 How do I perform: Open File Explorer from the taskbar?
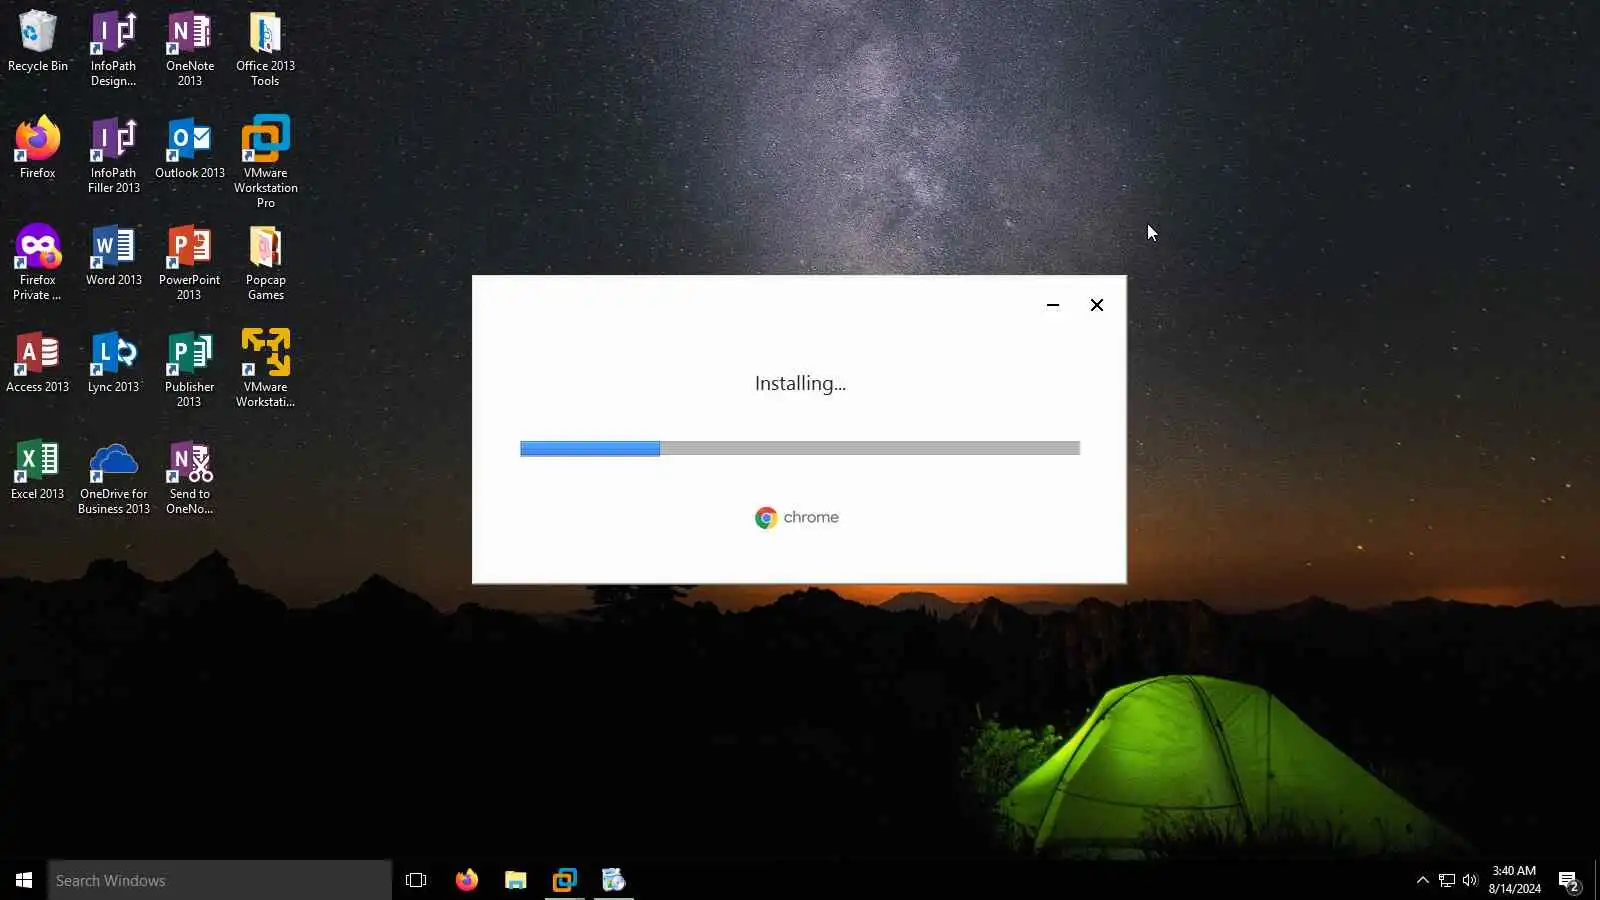[515, 880]
